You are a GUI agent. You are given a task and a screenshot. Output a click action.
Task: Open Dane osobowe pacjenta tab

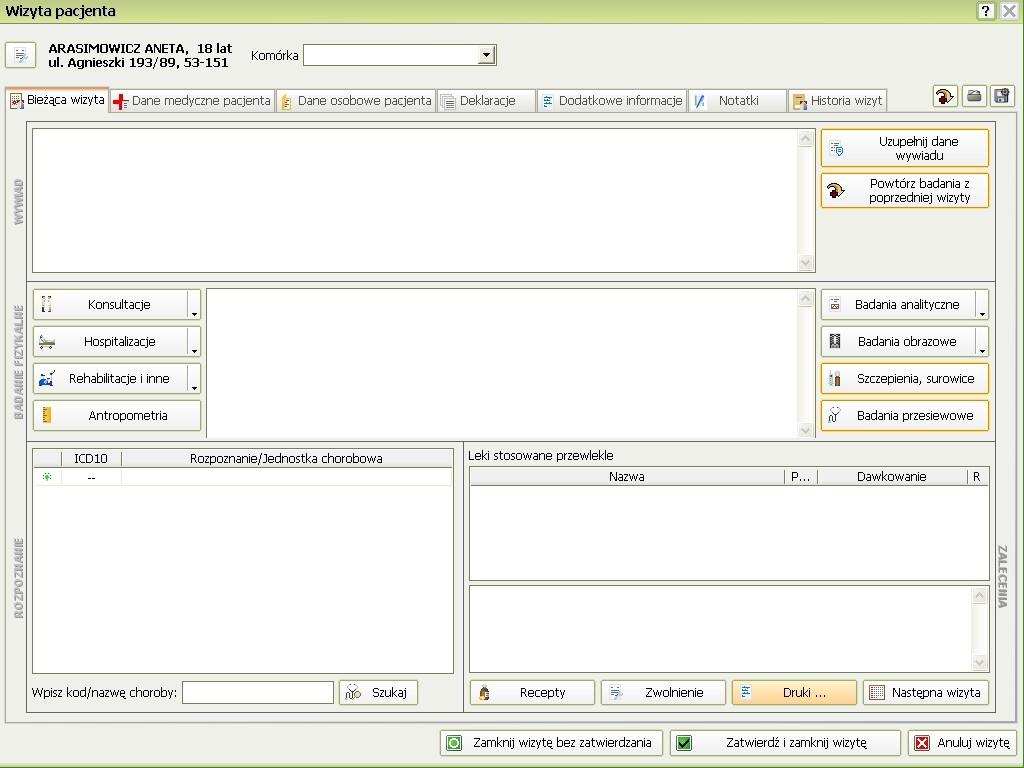[x=357, y=101]
